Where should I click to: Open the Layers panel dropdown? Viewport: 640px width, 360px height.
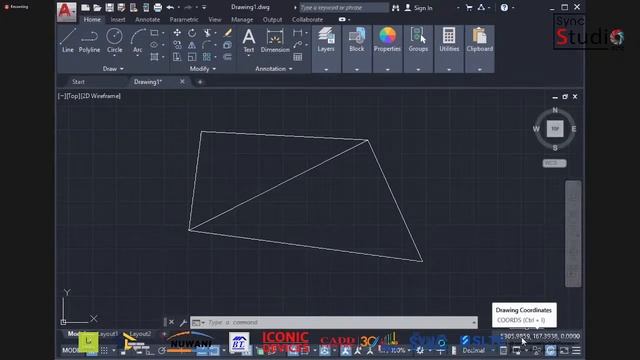pos(326,70)
